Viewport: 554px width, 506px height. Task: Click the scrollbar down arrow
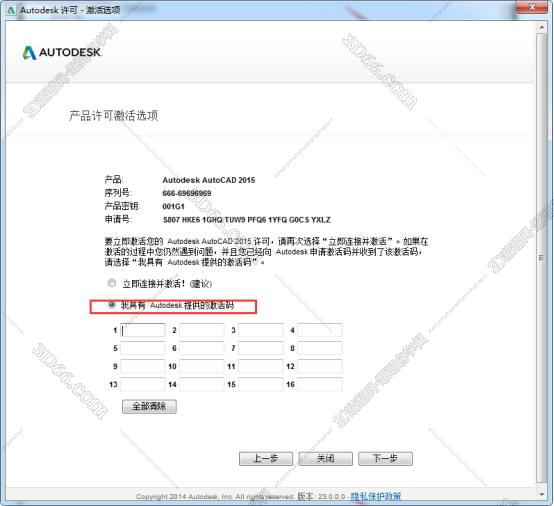[541, 495]
